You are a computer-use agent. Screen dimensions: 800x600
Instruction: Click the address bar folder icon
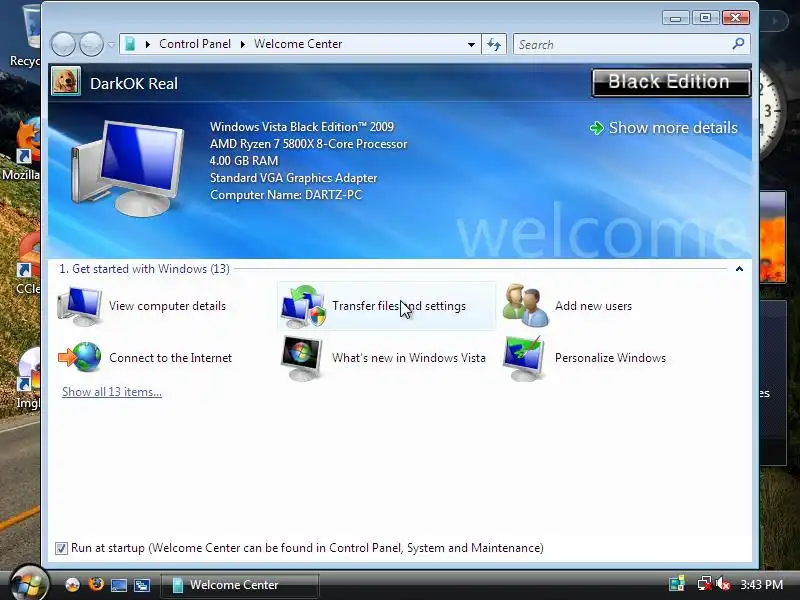coord(130,44)
